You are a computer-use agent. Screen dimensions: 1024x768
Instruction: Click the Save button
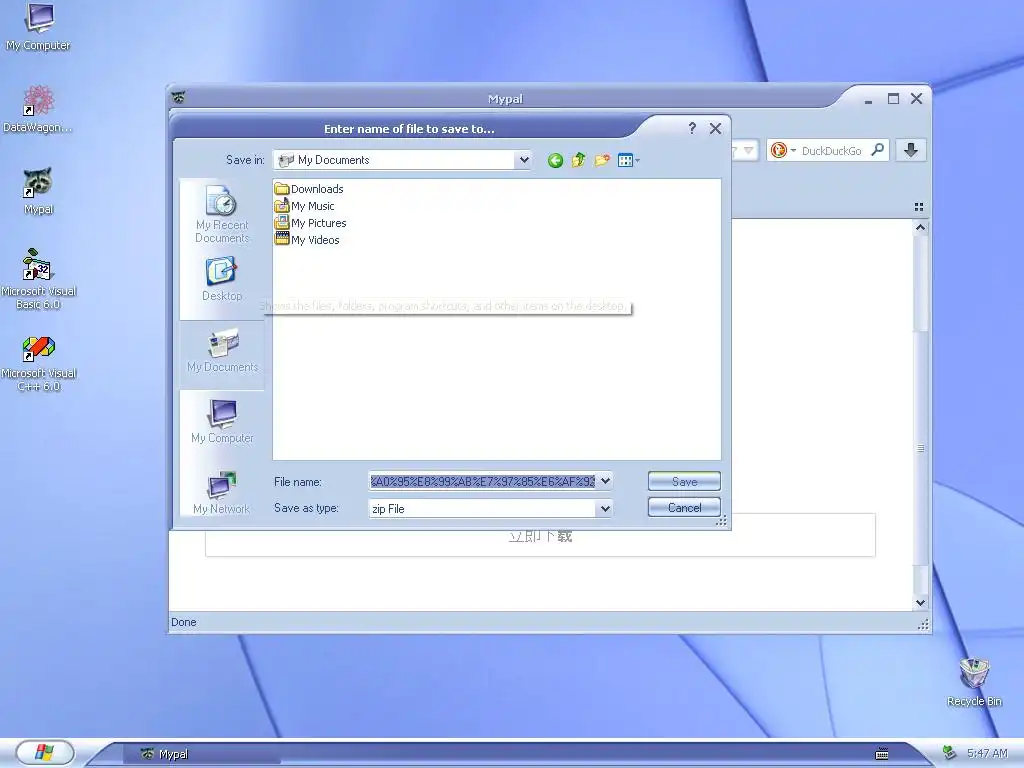click(x=684, y=481)
